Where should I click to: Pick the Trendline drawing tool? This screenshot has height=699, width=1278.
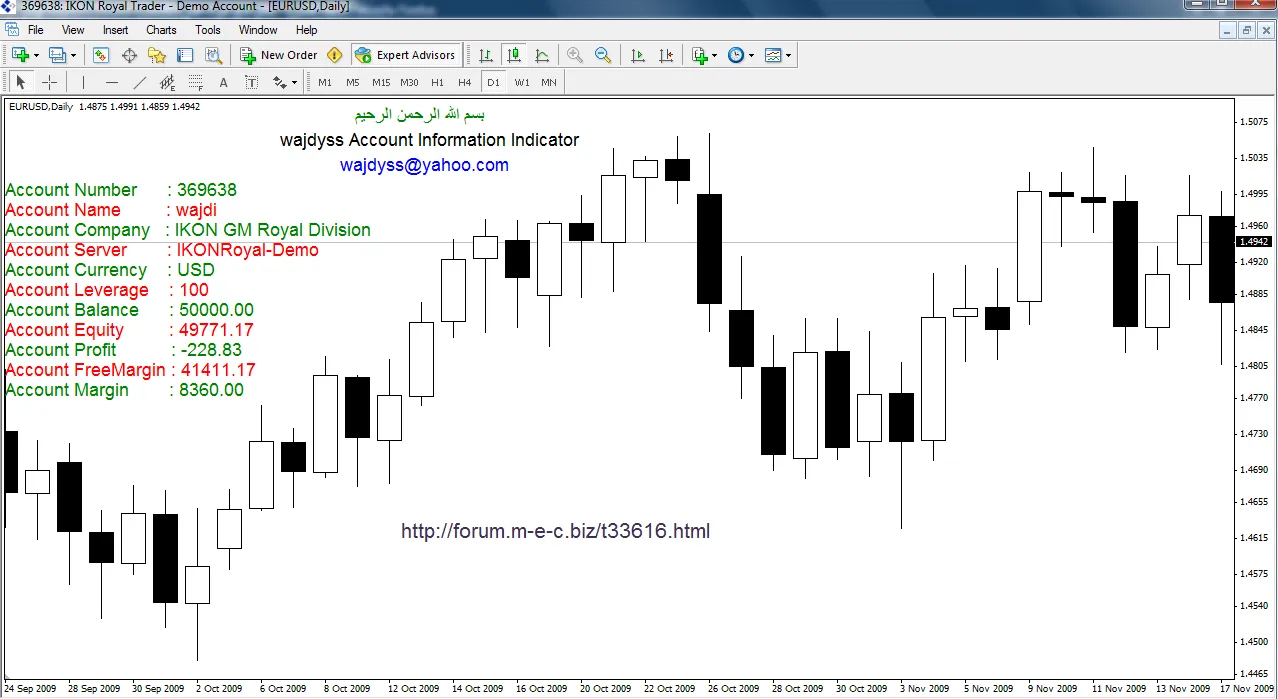pos(140,82)
